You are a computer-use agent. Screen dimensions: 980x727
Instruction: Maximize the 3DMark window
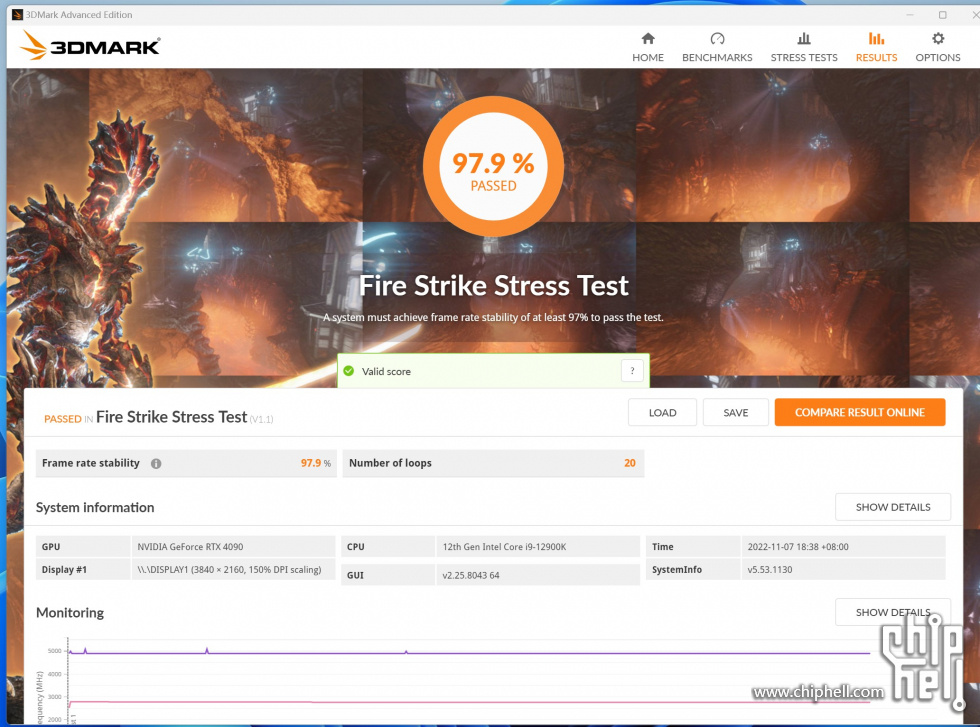click(942, 14)
